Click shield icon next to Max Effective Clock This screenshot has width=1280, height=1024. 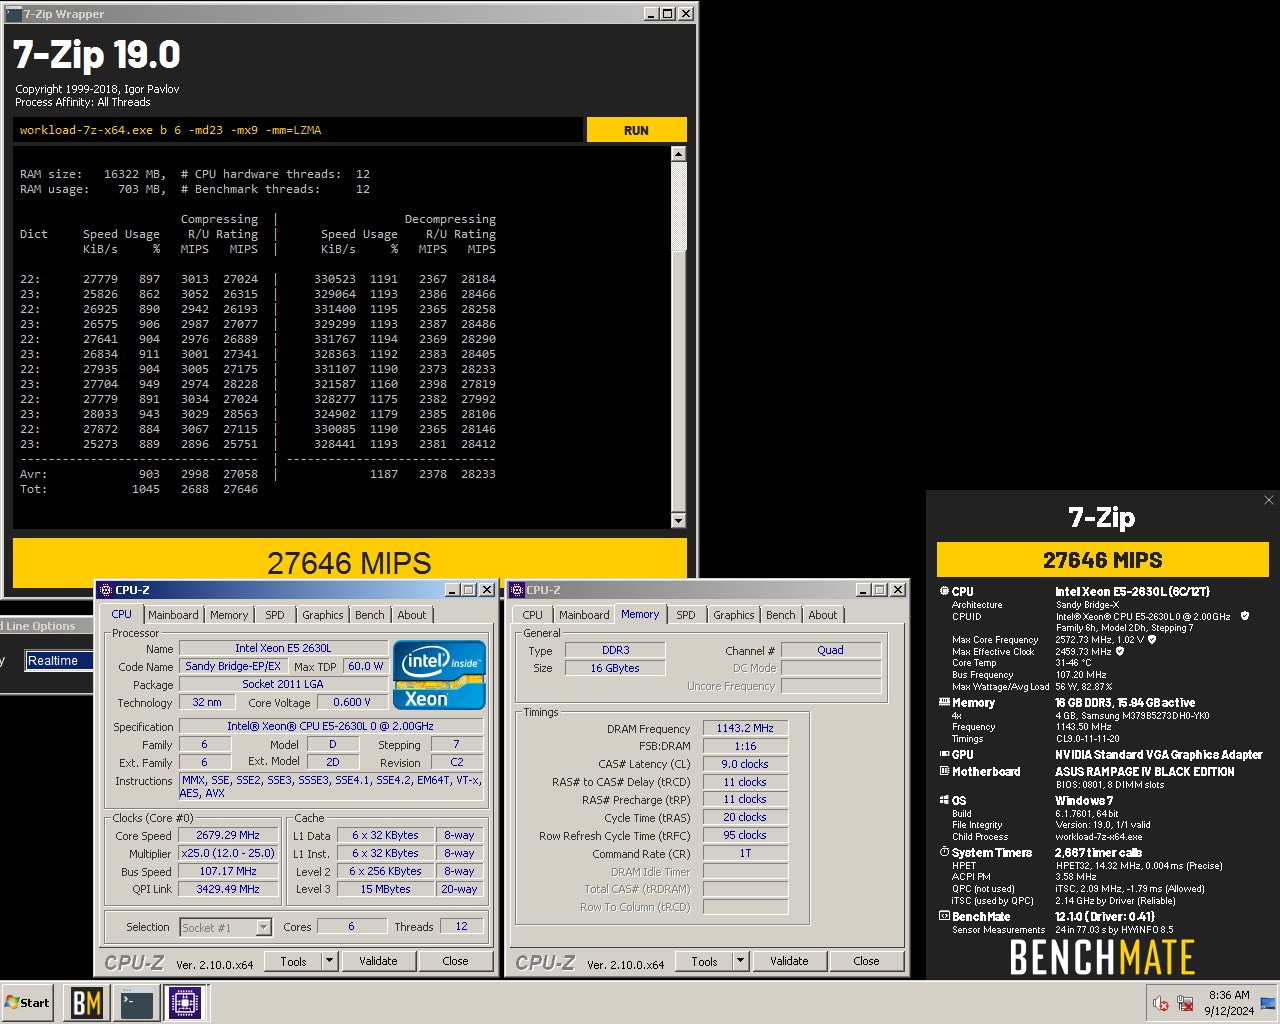click(1120, 651)
